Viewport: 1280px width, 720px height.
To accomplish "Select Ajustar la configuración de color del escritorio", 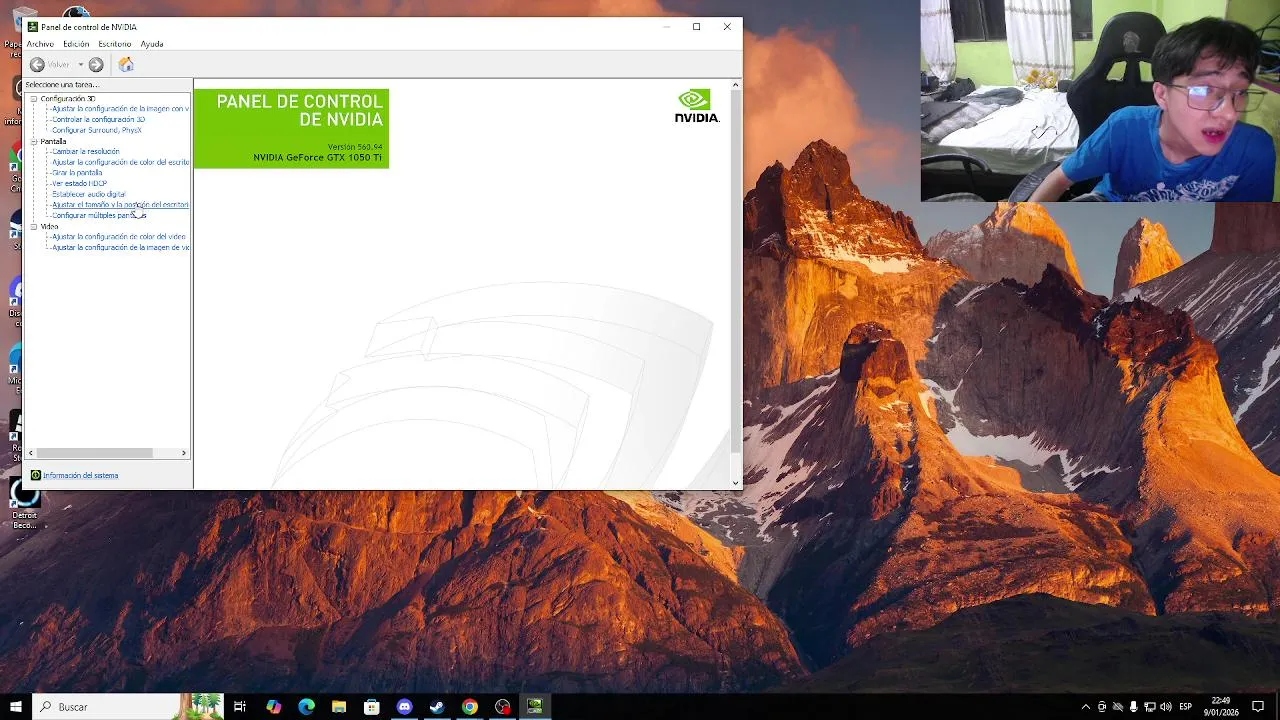I will click(x=120, y=162).
